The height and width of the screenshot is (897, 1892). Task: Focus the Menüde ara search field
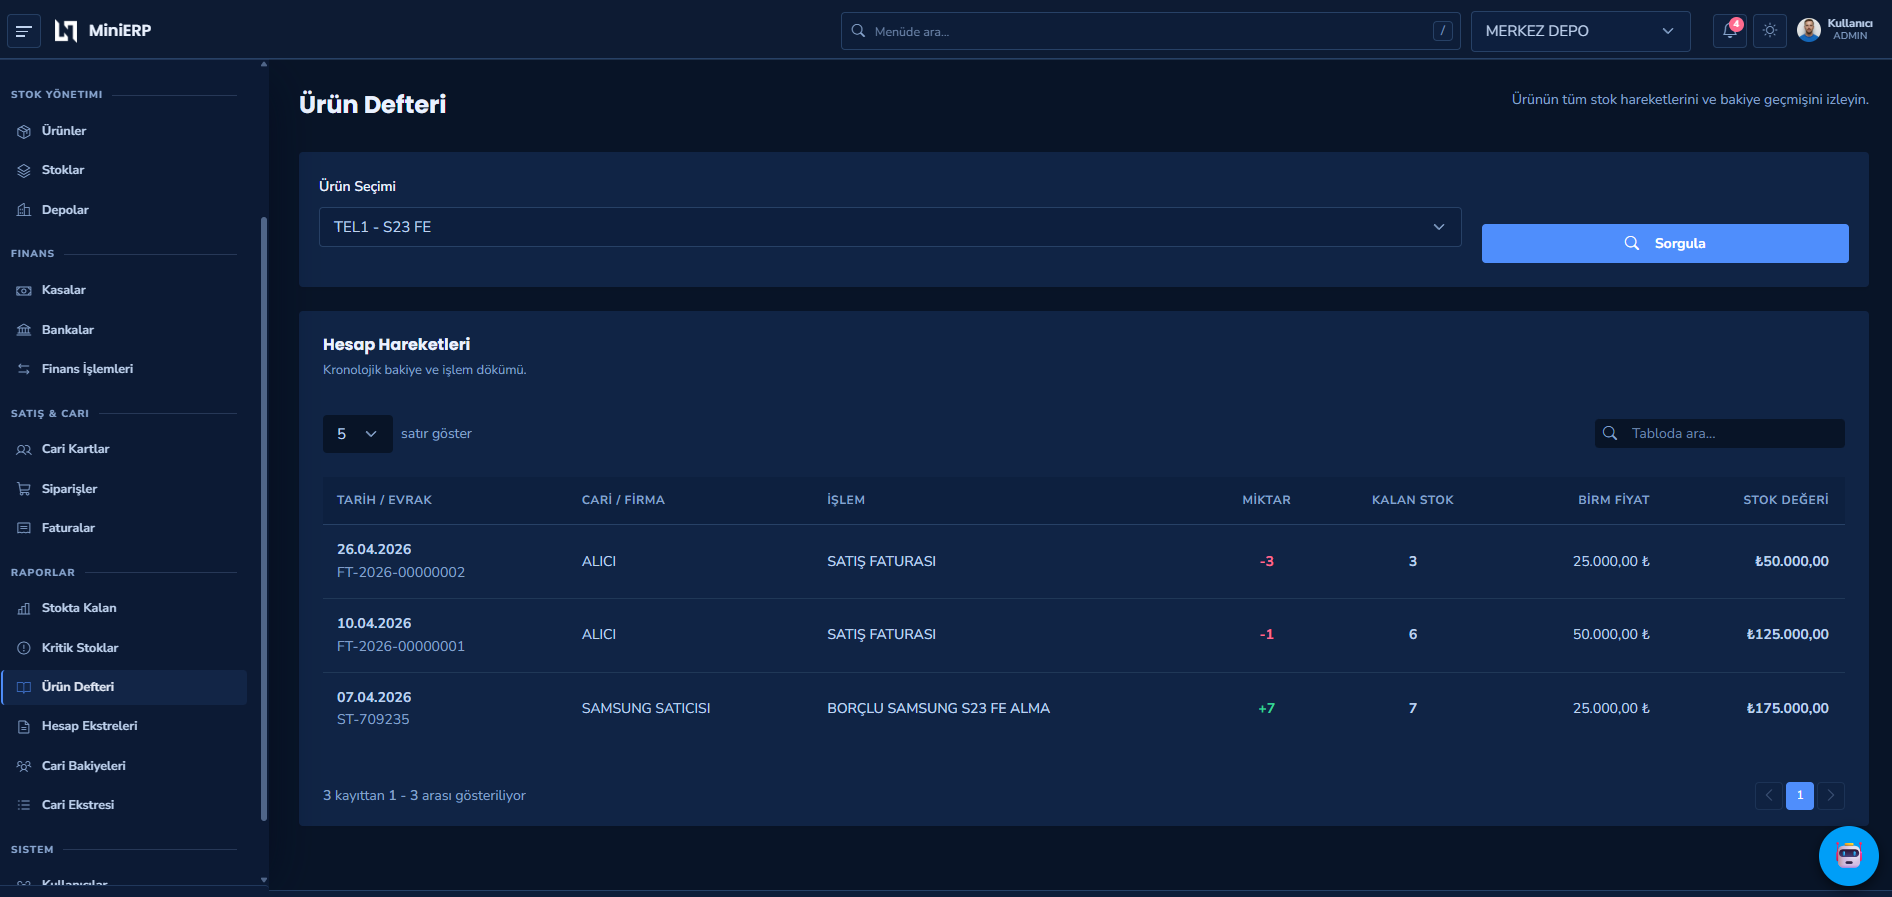[1150, 31]
